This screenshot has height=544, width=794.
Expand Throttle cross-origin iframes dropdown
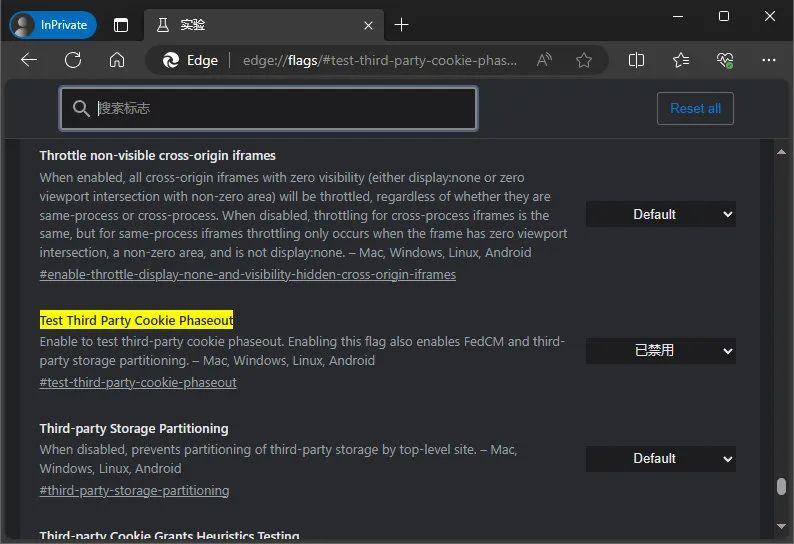(x=660, y=214)
